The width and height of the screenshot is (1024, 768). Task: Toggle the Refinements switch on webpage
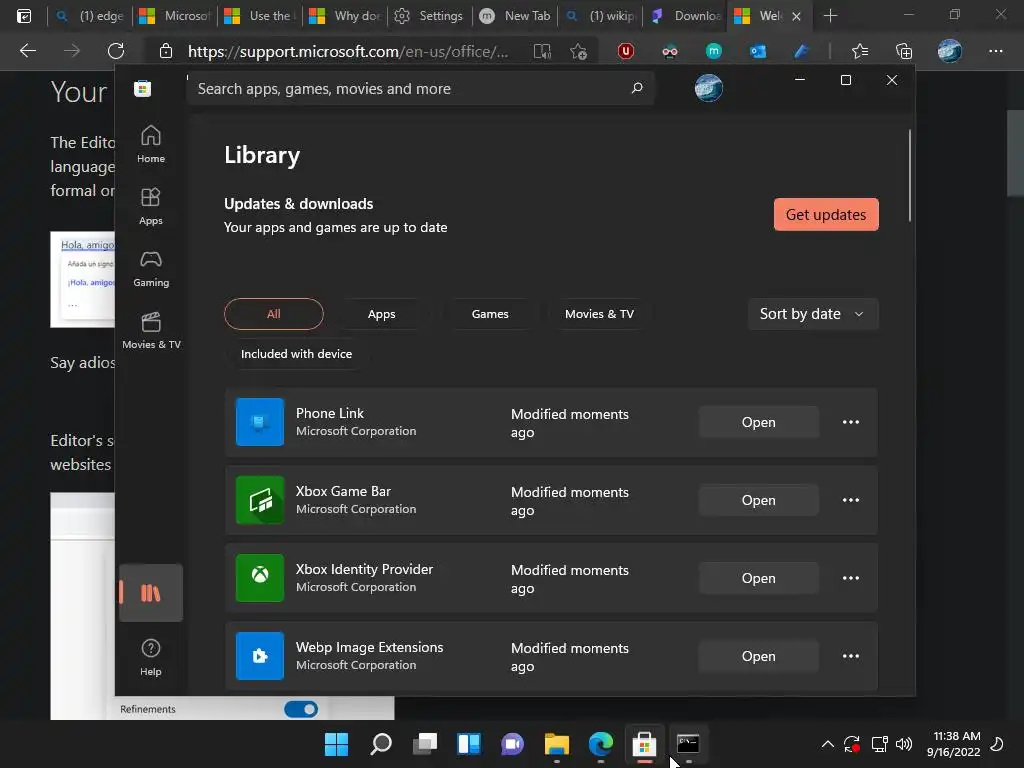(301, 709)
